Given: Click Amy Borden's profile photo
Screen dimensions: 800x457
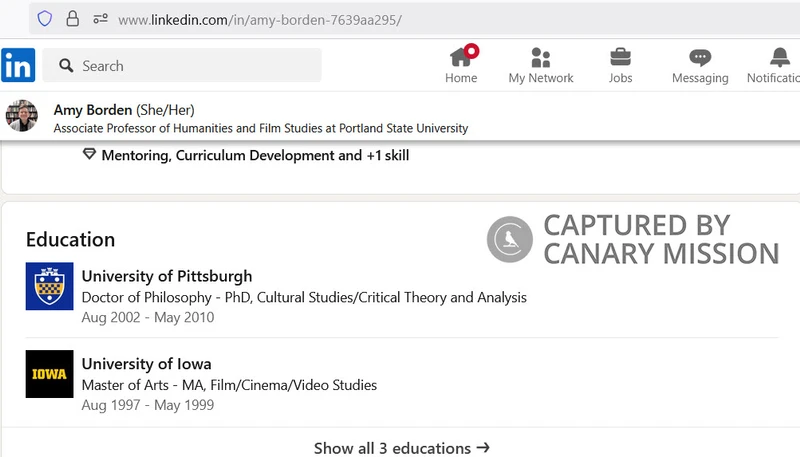Looking at the screenshot, I should [x=21, y=116].
